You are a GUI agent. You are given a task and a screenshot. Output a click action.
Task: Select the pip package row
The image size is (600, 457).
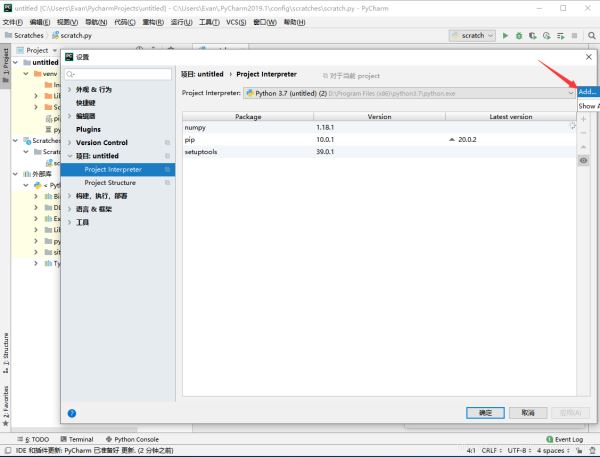[379, 140]
